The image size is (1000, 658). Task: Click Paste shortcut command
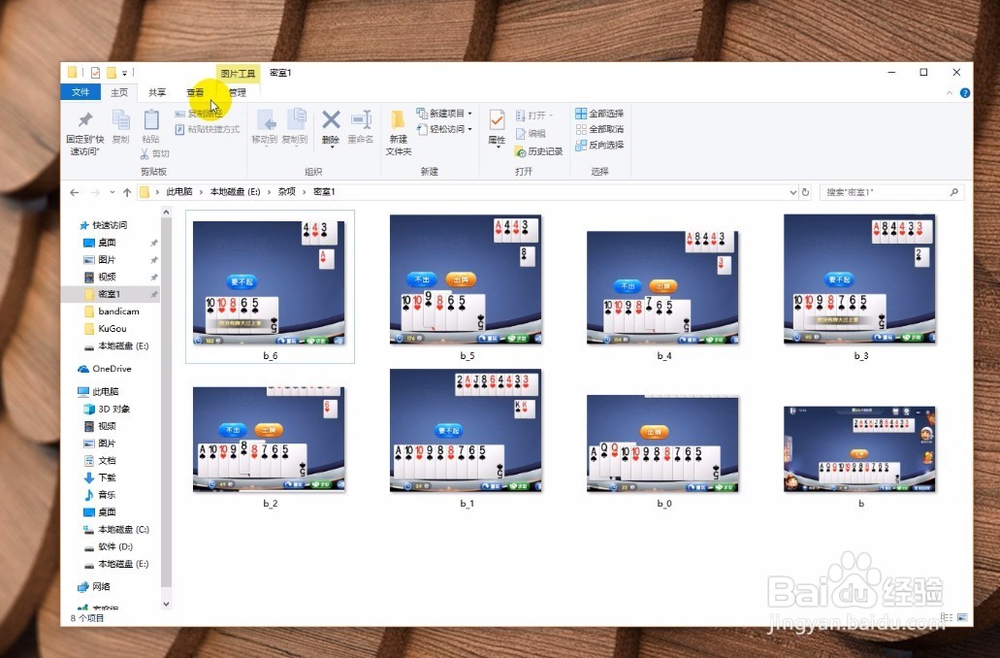[x=207, y=129]
